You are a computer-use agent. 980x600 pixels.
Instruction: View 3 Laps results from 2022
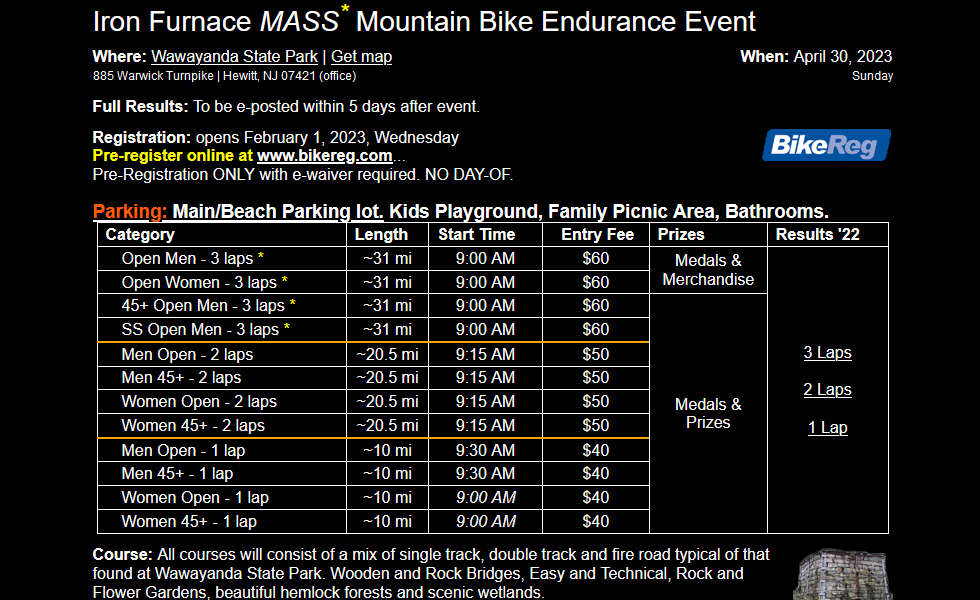point(828,352)
